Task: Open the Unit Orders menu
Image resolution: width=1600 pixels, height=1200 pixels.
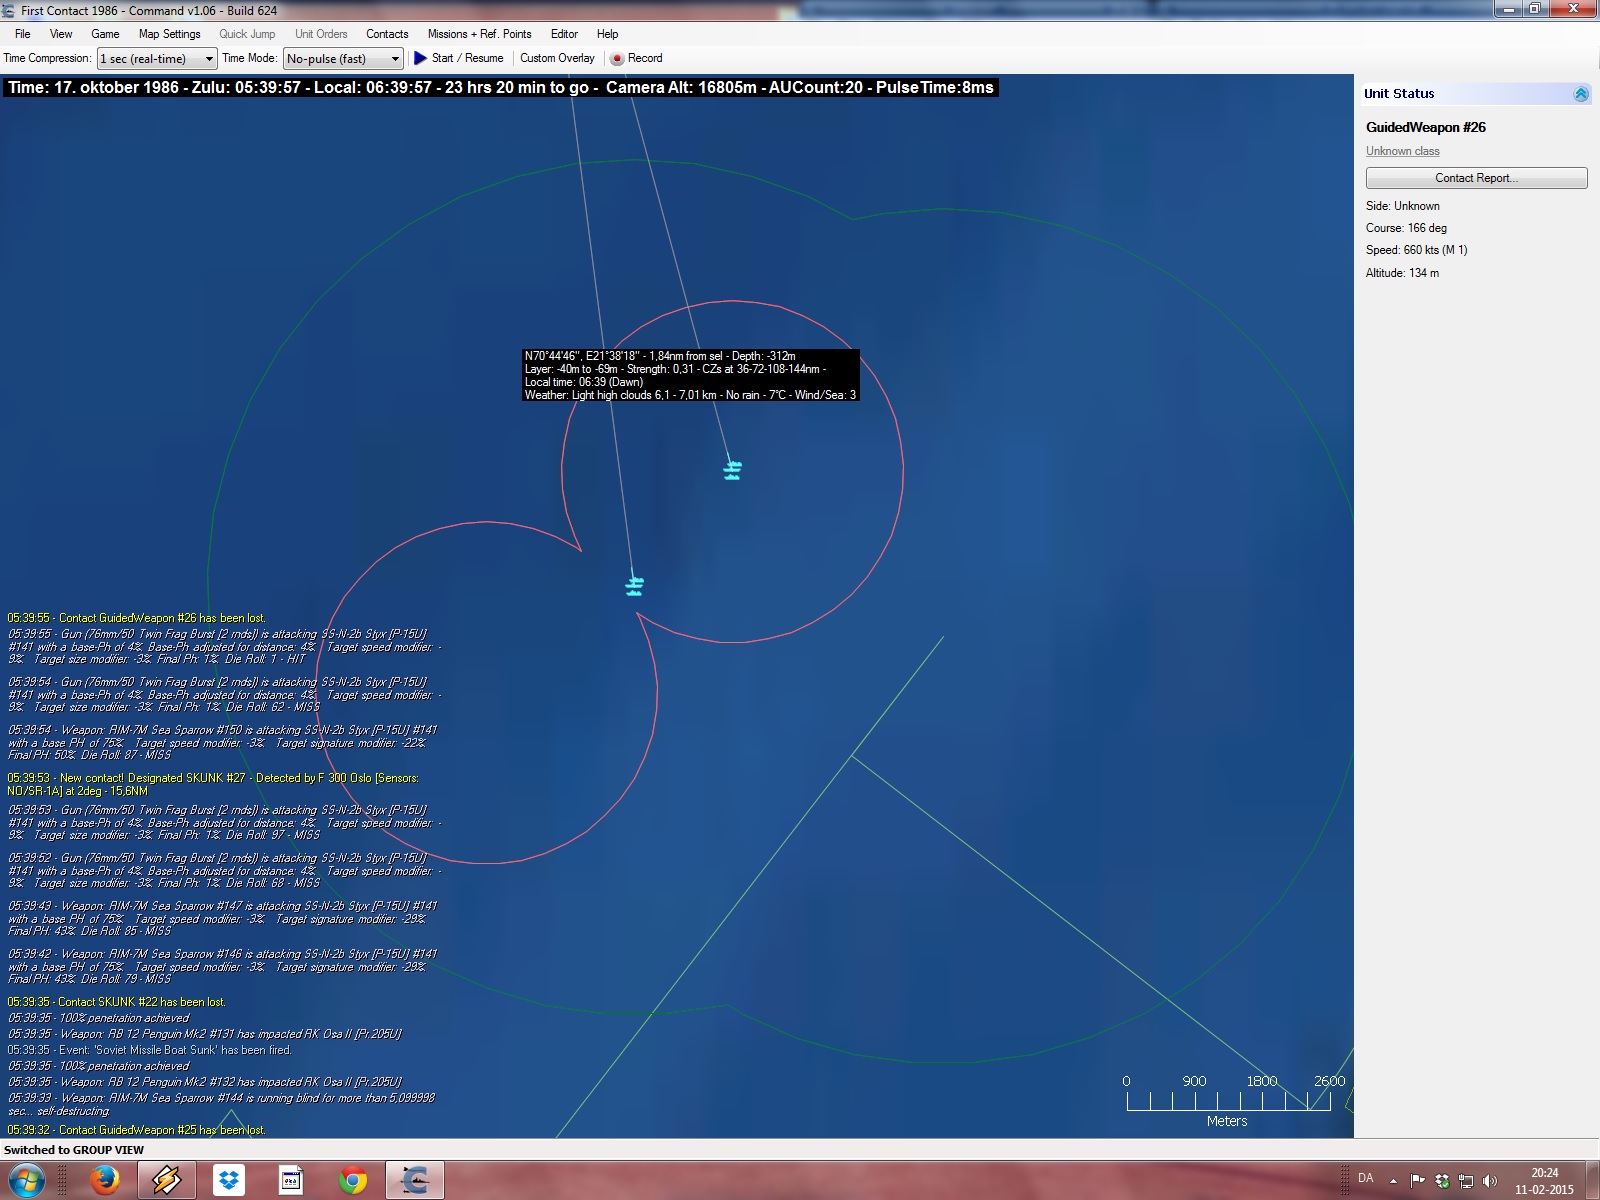Action: [321, 34]
